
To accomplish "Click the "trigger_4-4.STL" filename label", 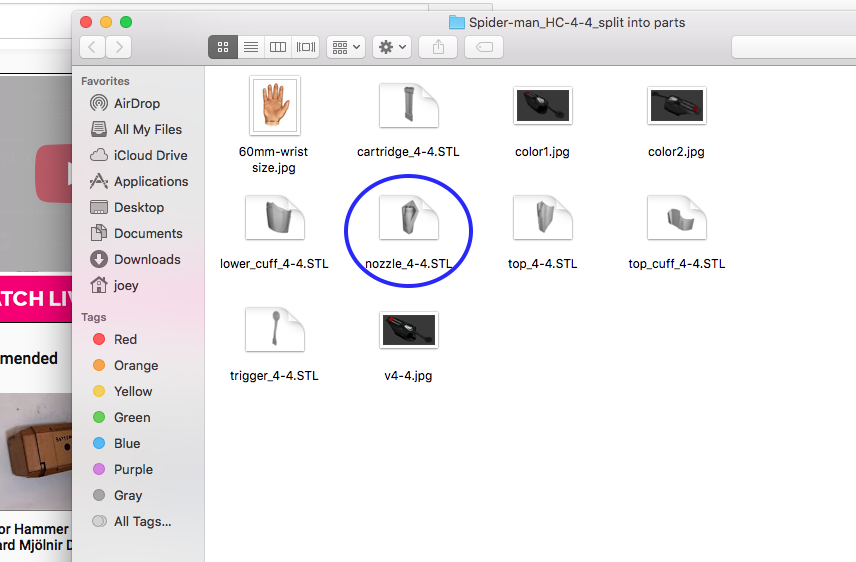I will coord(274,376).
